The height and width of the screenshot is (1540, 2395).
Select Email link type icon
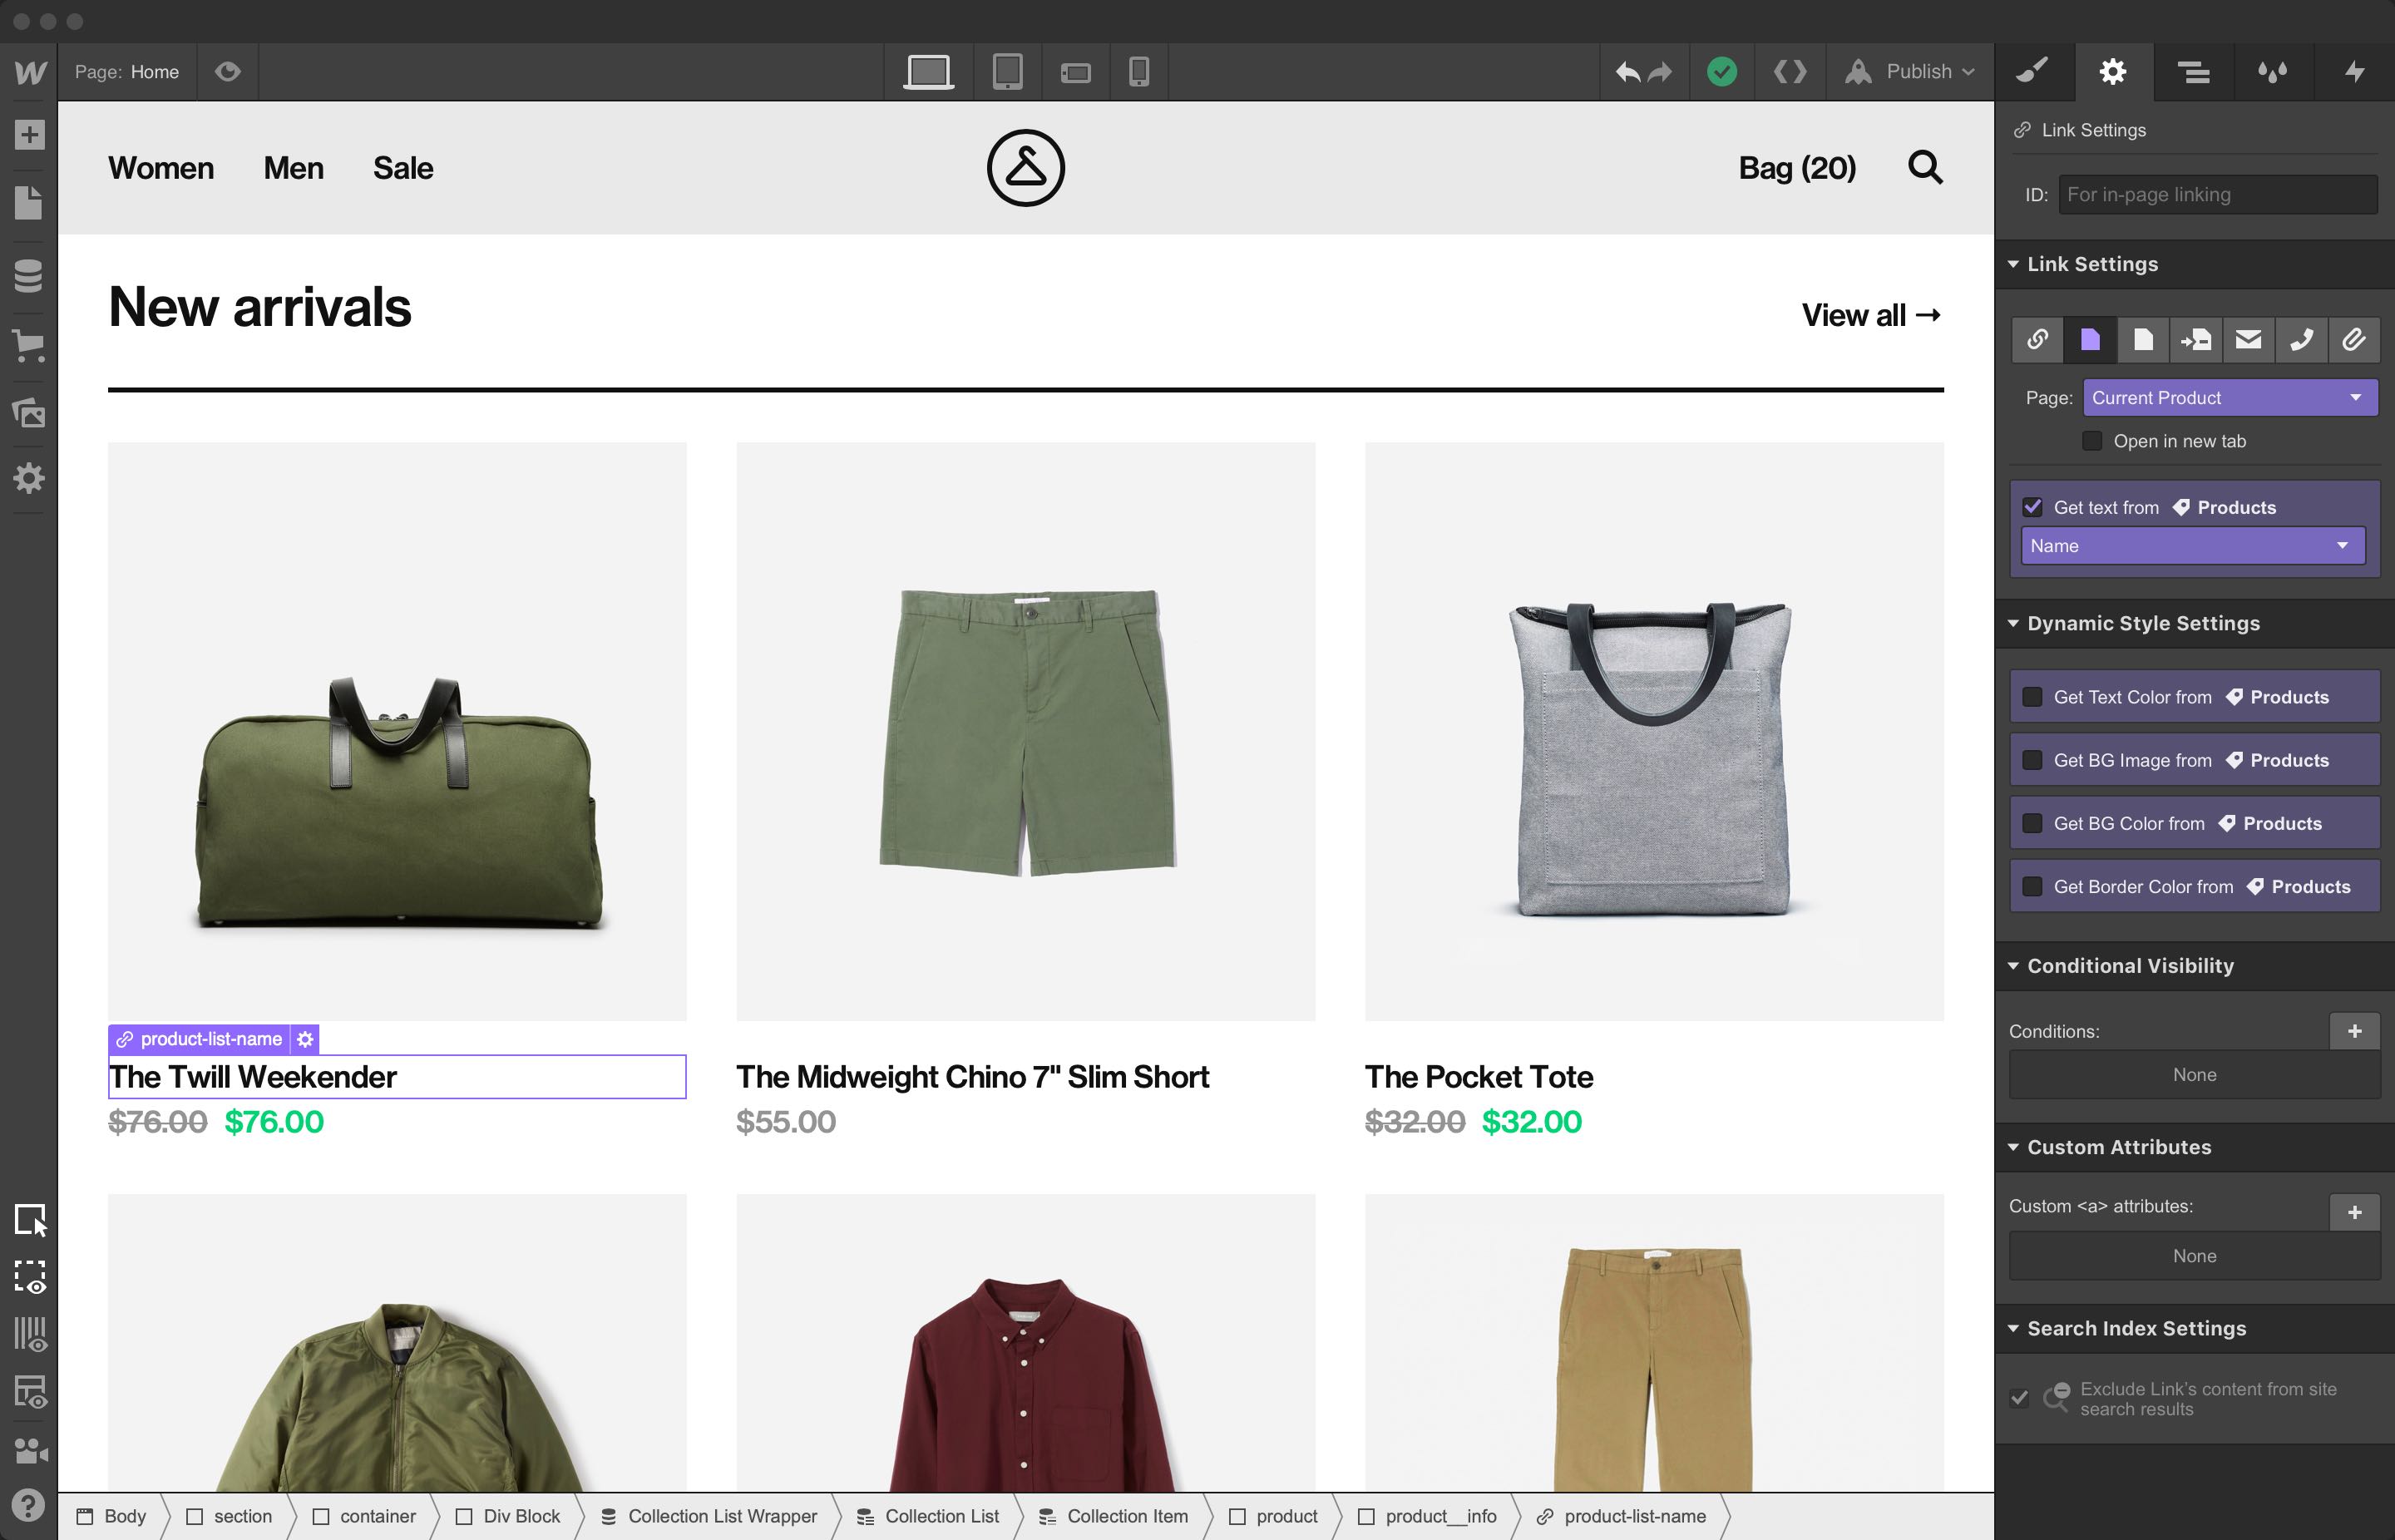click(2248, 340)
